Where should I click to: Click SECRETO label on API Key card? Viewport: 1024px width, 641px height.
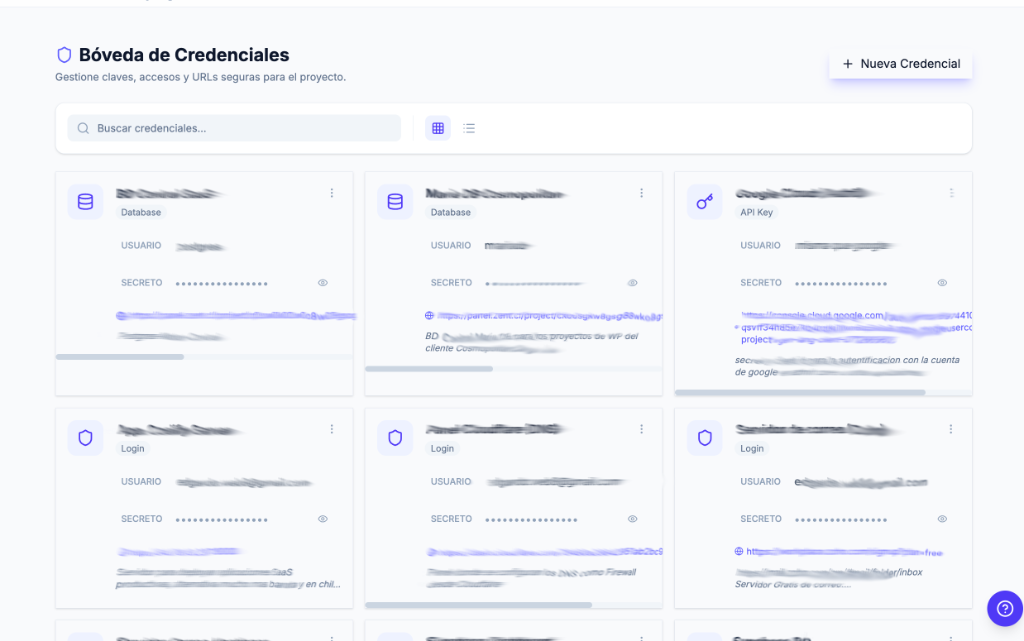click(761, 283)
